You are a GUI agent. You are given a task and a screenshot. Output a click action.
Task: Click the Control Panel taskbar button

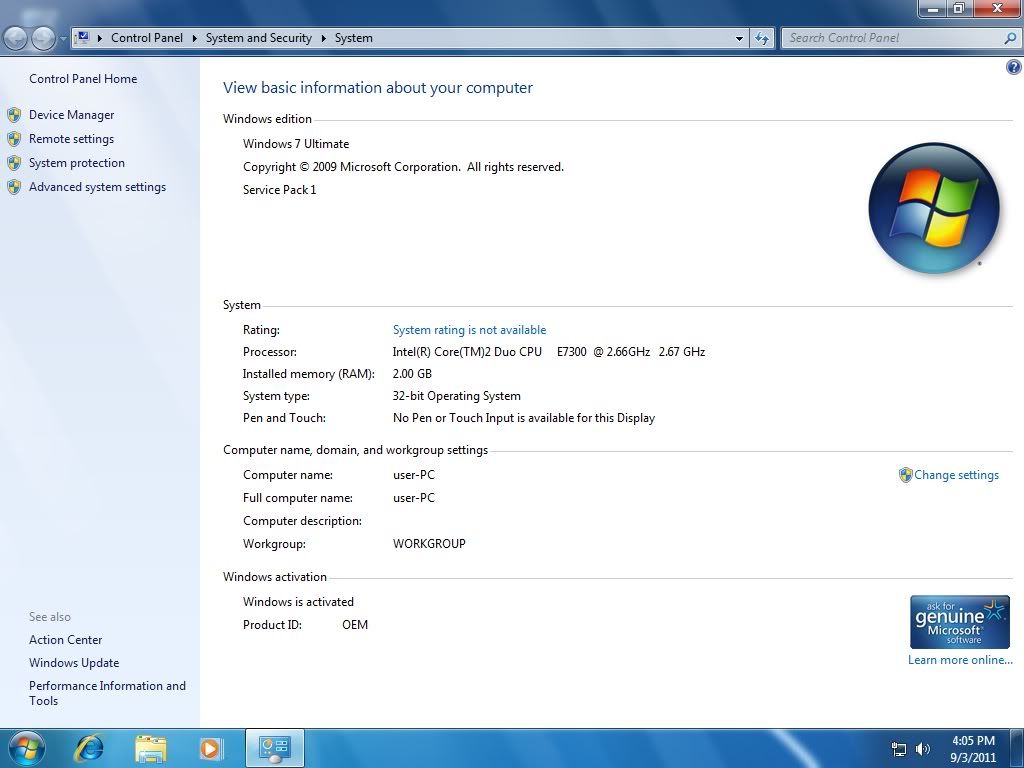point(274,748)
